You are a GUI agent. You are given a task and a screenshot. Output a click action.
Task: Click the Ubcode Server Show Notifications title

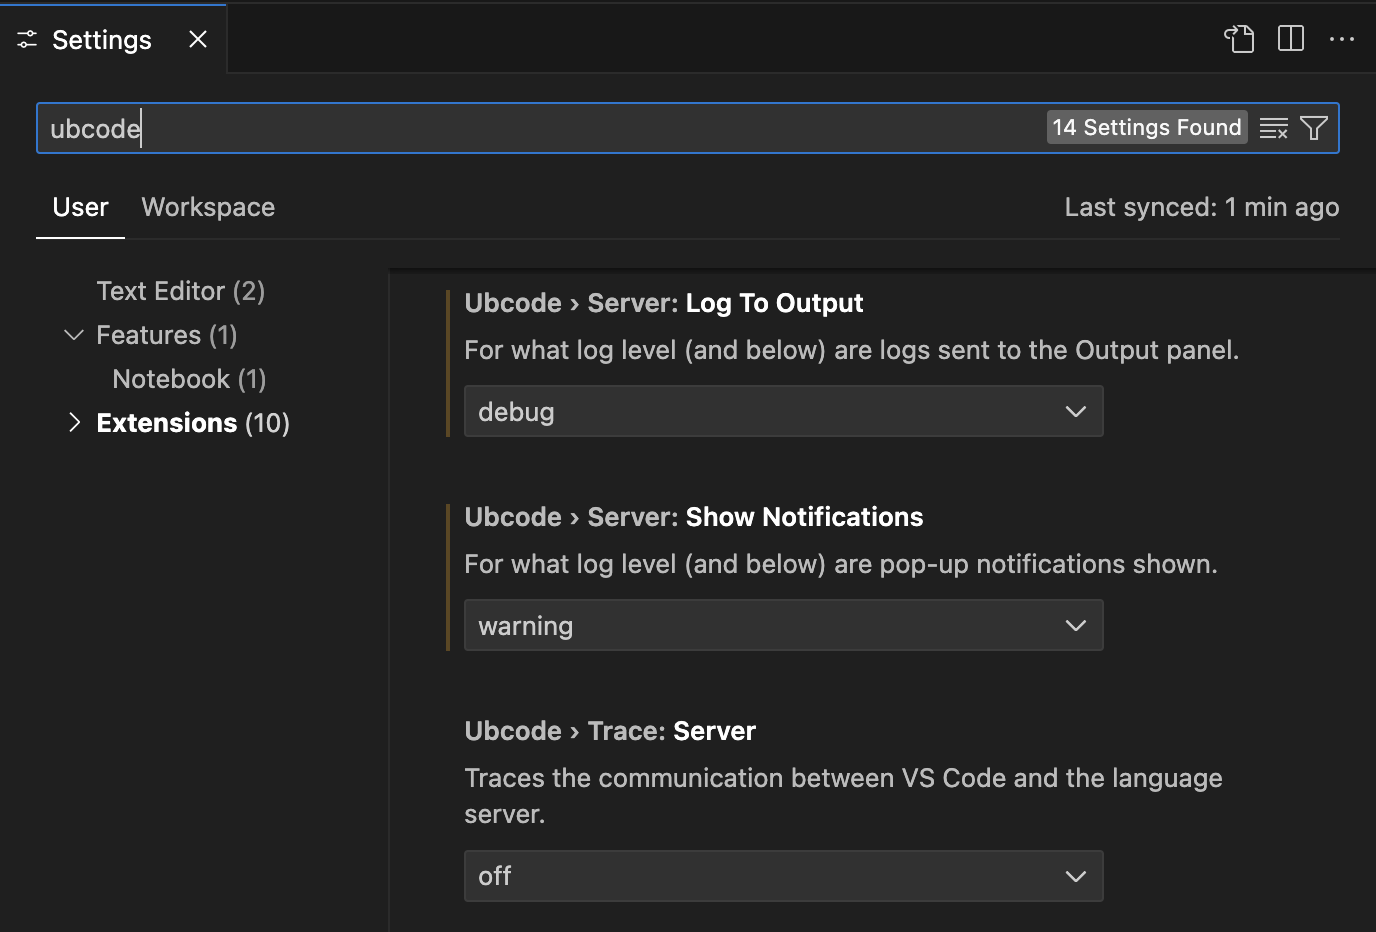pos(694,517)
